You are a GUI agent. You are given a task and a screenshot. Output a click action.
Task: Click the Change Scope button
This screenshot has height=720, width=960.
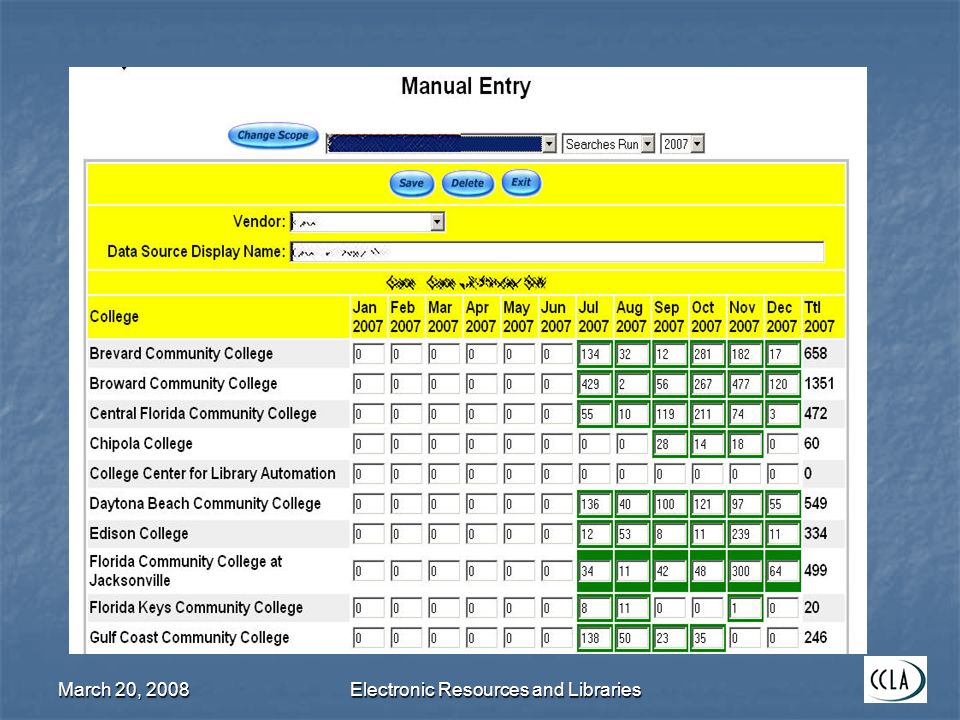point(273,135)
